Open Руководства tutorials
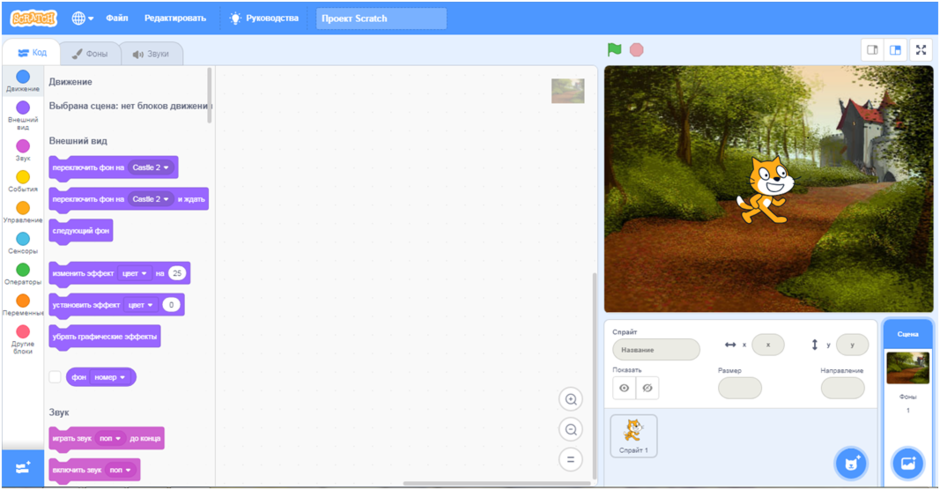Screen dimensions: 940x490 point(264,18)
